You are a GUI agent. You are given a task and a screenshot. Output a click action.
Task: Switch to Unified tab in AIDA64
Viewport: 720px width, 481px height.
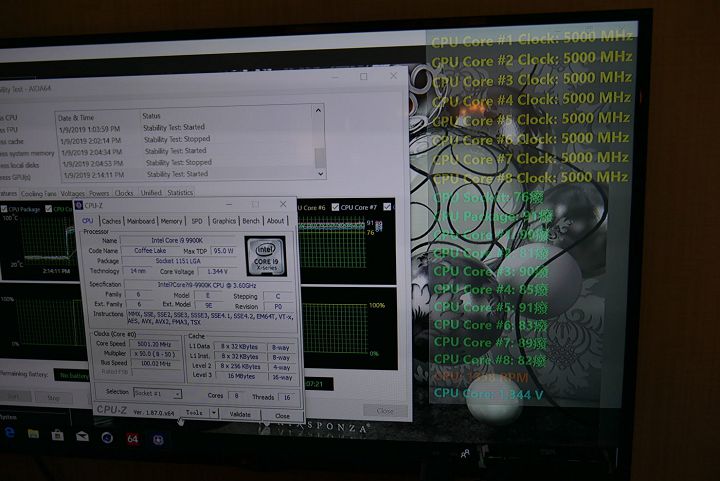151,193
